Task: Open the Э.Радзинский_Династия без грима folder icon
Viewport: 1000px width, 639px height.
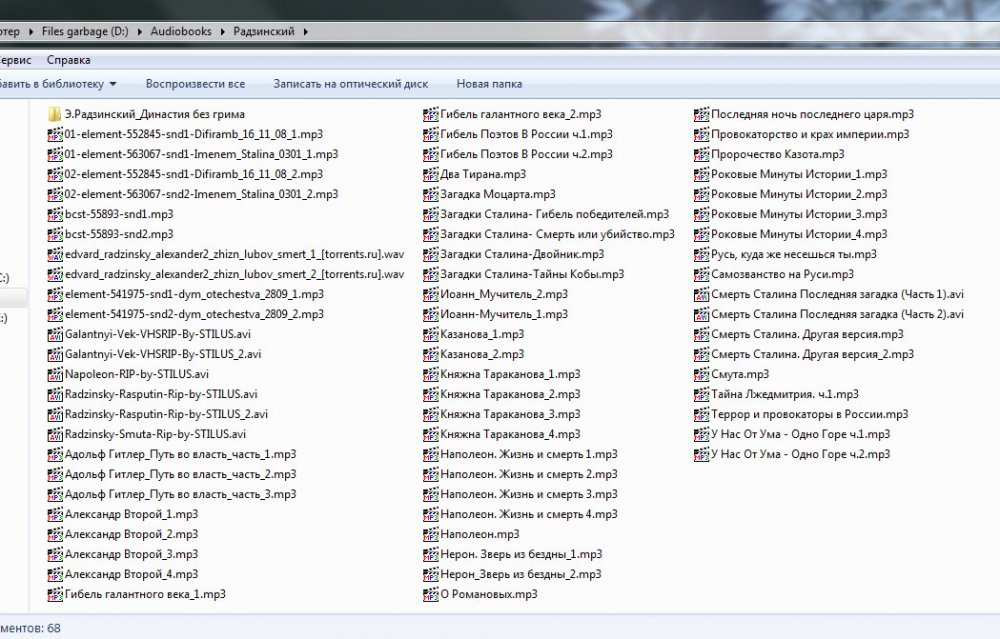Action: (x=54, y=114)
